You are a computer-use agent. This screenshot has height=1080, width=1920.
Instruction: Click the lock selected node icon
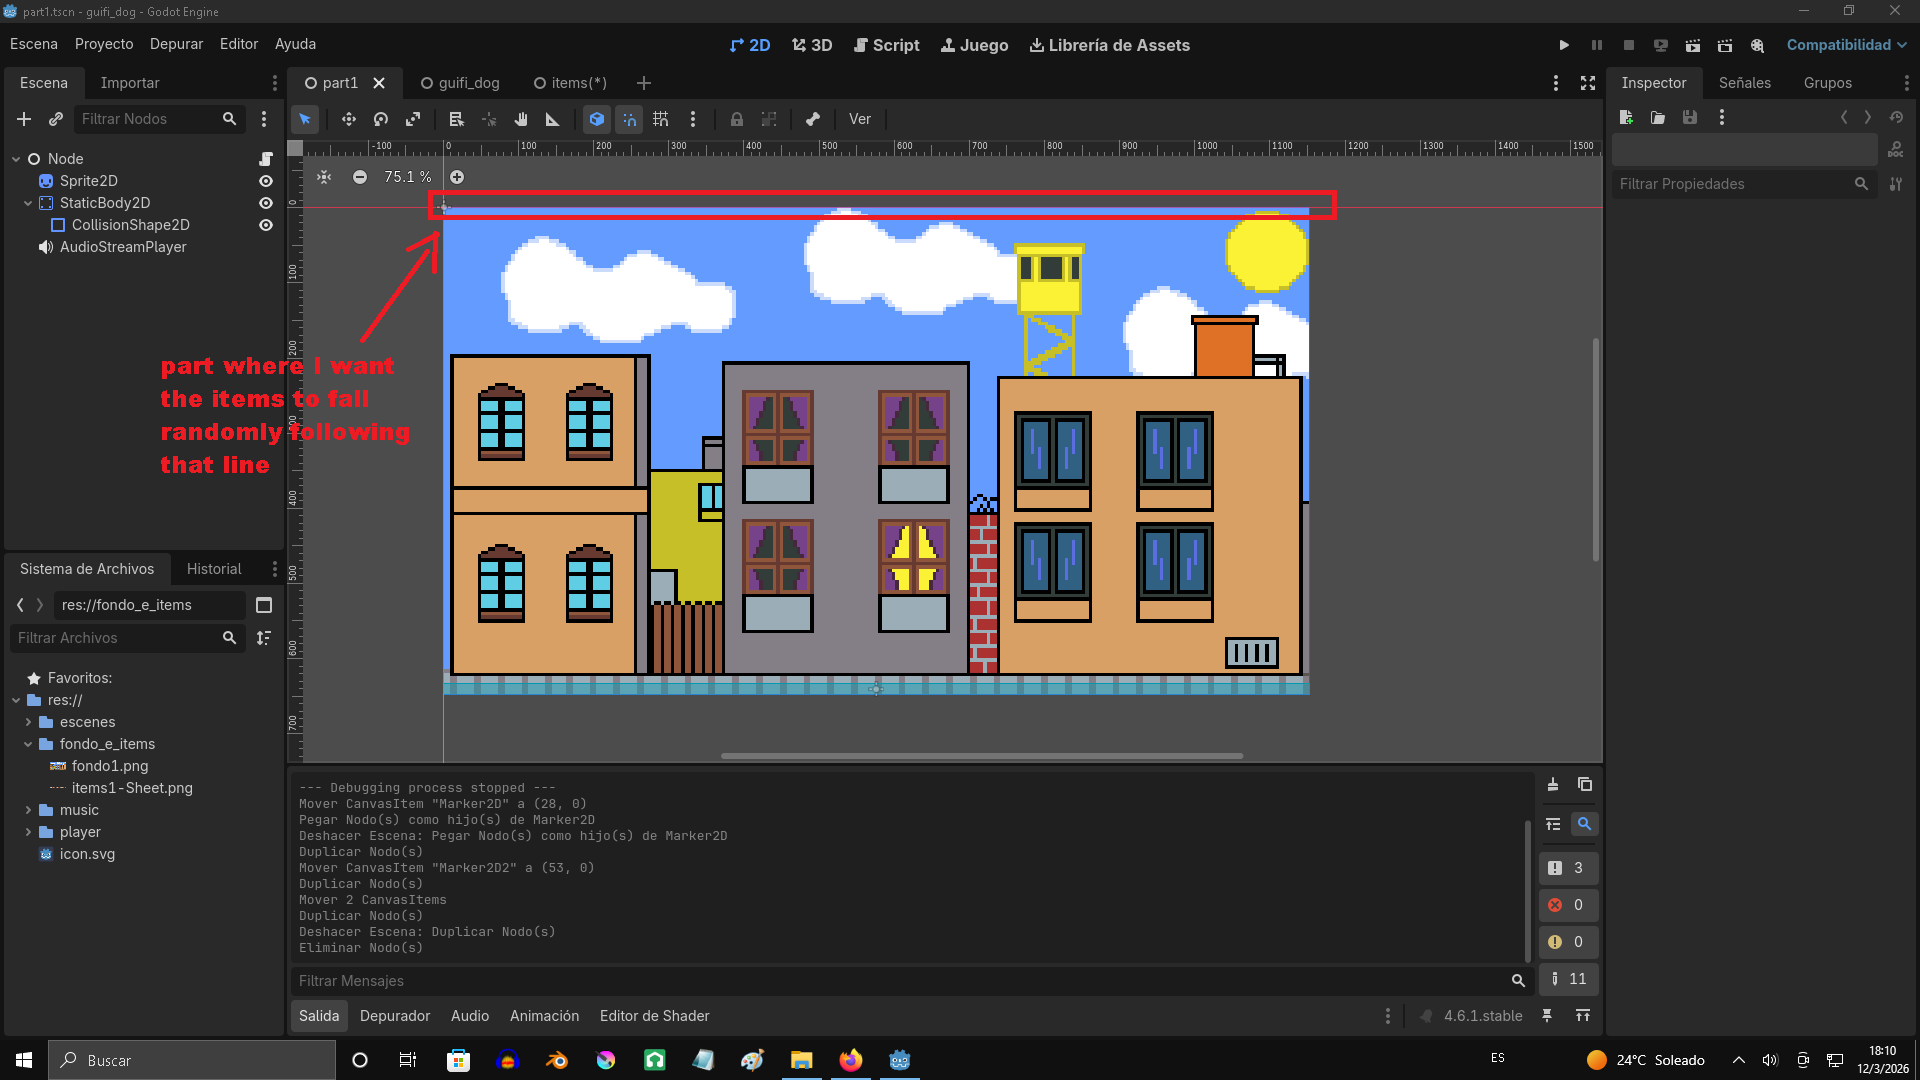[736, 119]
